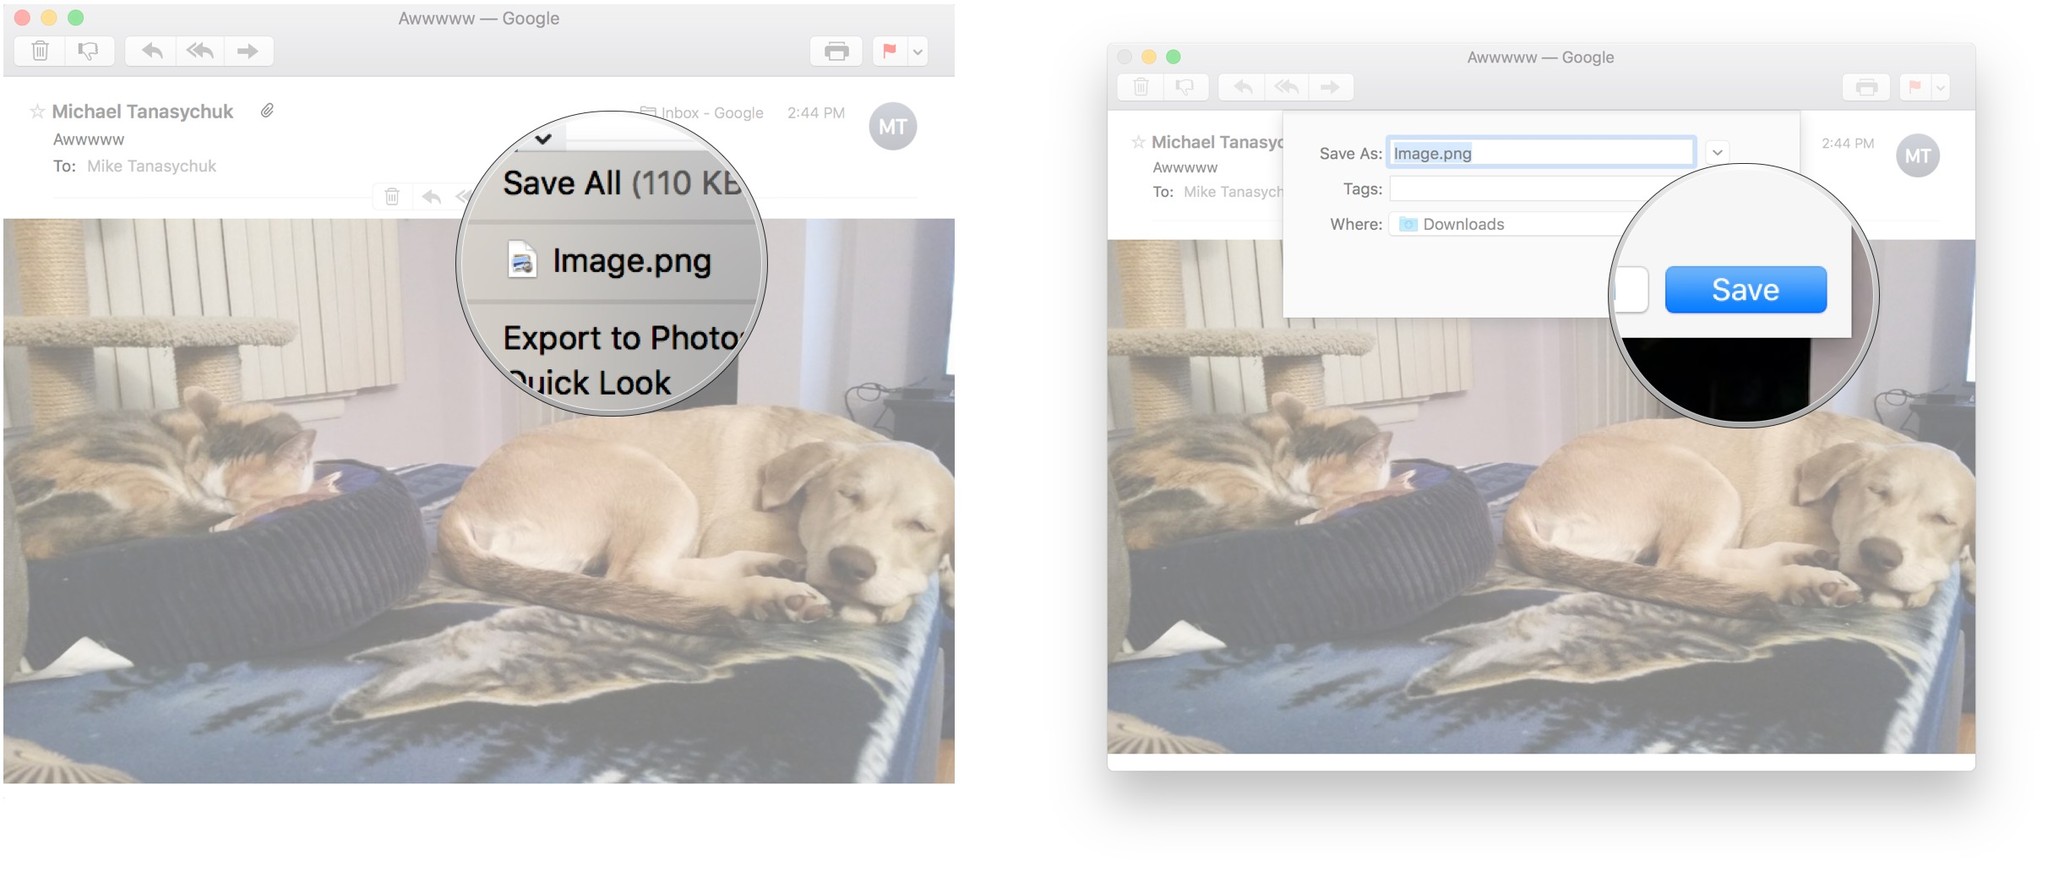This screenshot has height=872, width=2048.
Task: Choose Quick Look from the attachment menu
Action: click(x=590, y=383)
